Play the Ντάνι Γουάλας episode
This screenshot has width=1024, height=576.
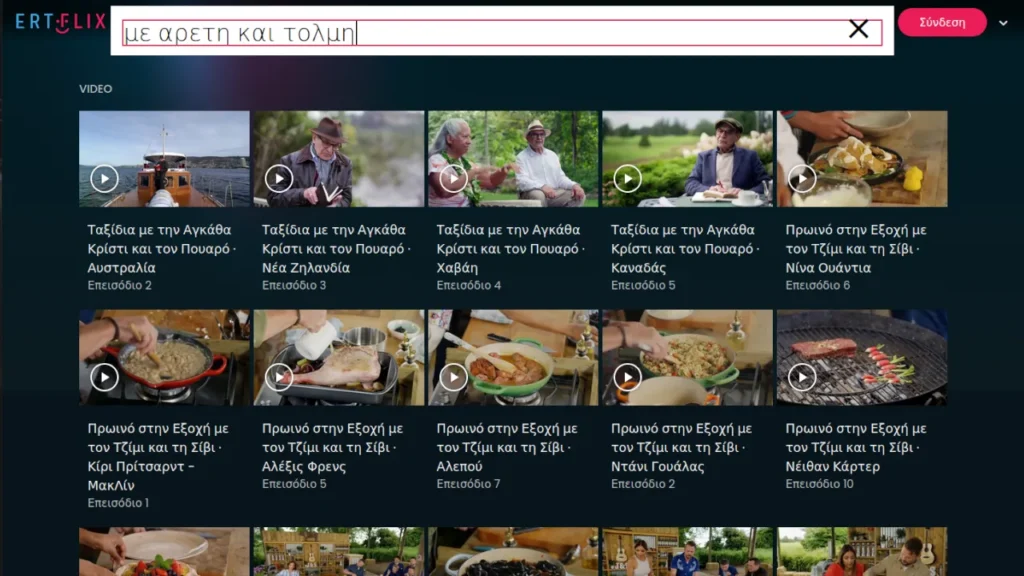627,377
